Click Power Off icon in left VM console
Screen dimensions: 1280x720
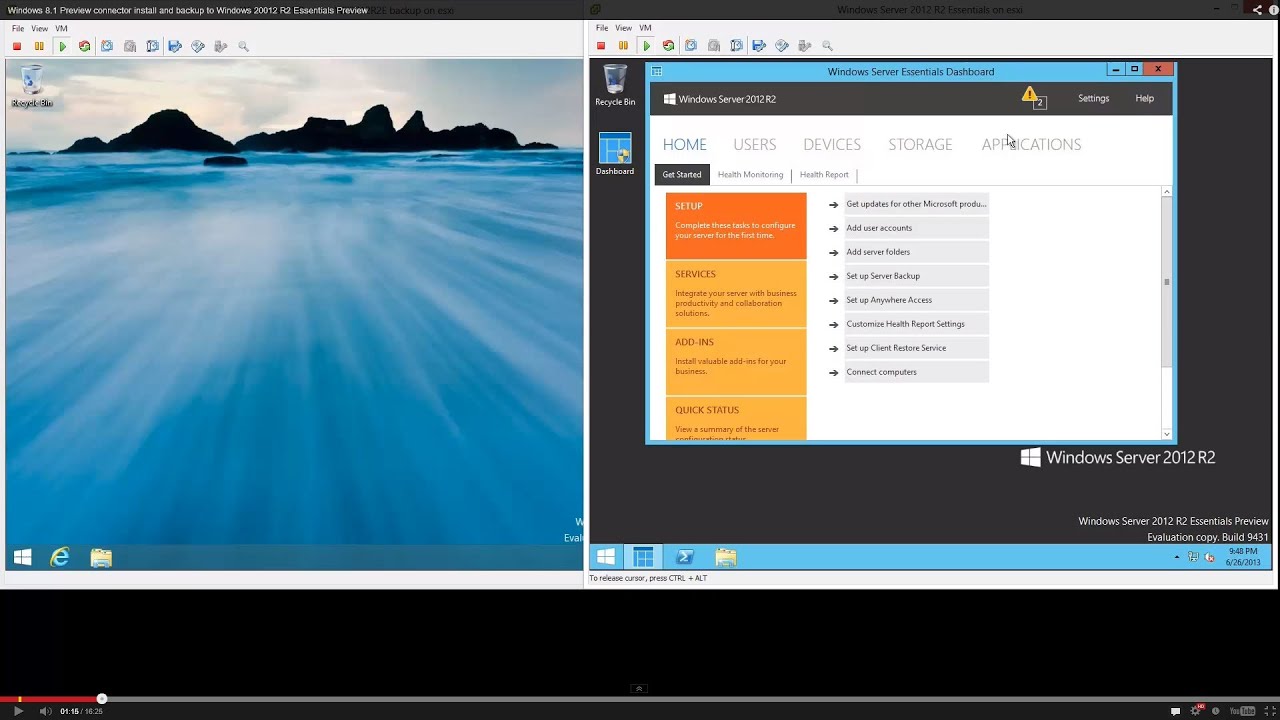[17, 46]
